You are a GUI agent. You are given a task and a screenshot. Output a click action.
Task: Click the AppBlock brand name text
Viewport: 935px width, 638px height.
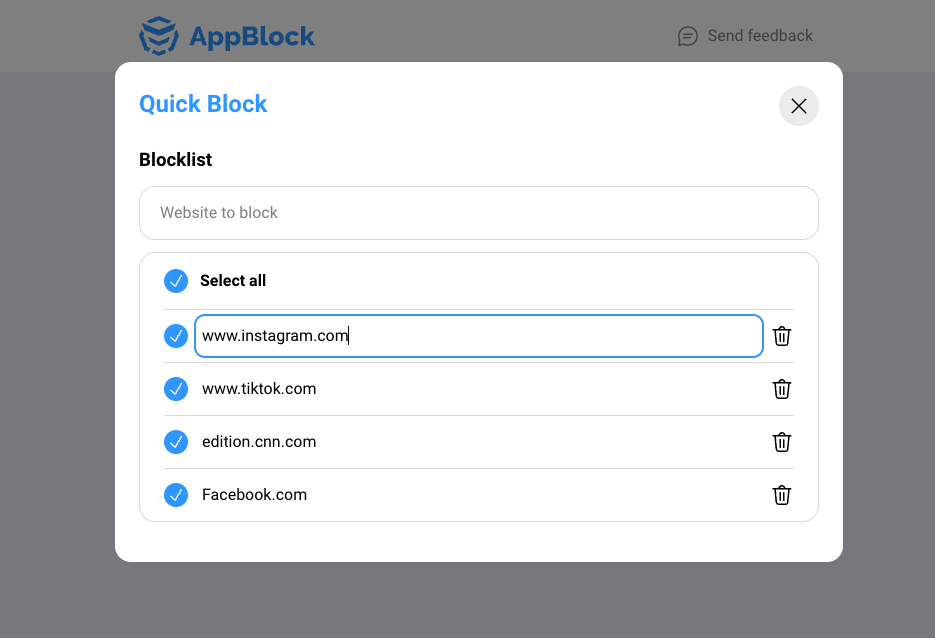pos(252,36)
